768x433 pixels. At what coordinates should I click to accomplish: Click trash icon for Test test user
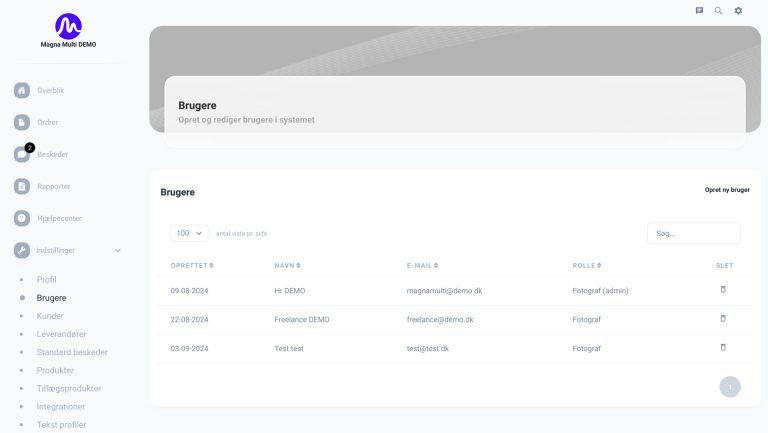724,347
